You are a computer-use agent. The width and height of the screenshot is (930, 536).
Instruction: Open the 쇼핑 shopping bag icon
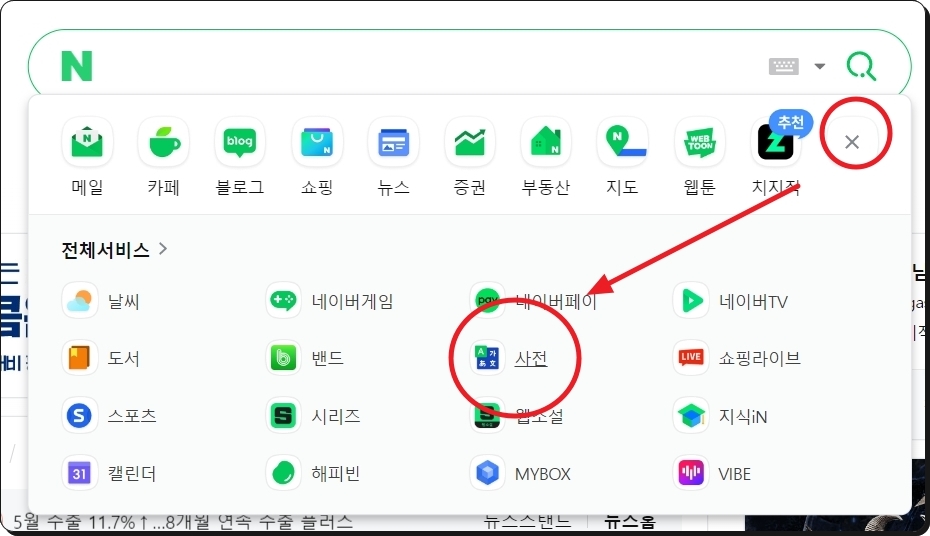(x=317, y=142)
